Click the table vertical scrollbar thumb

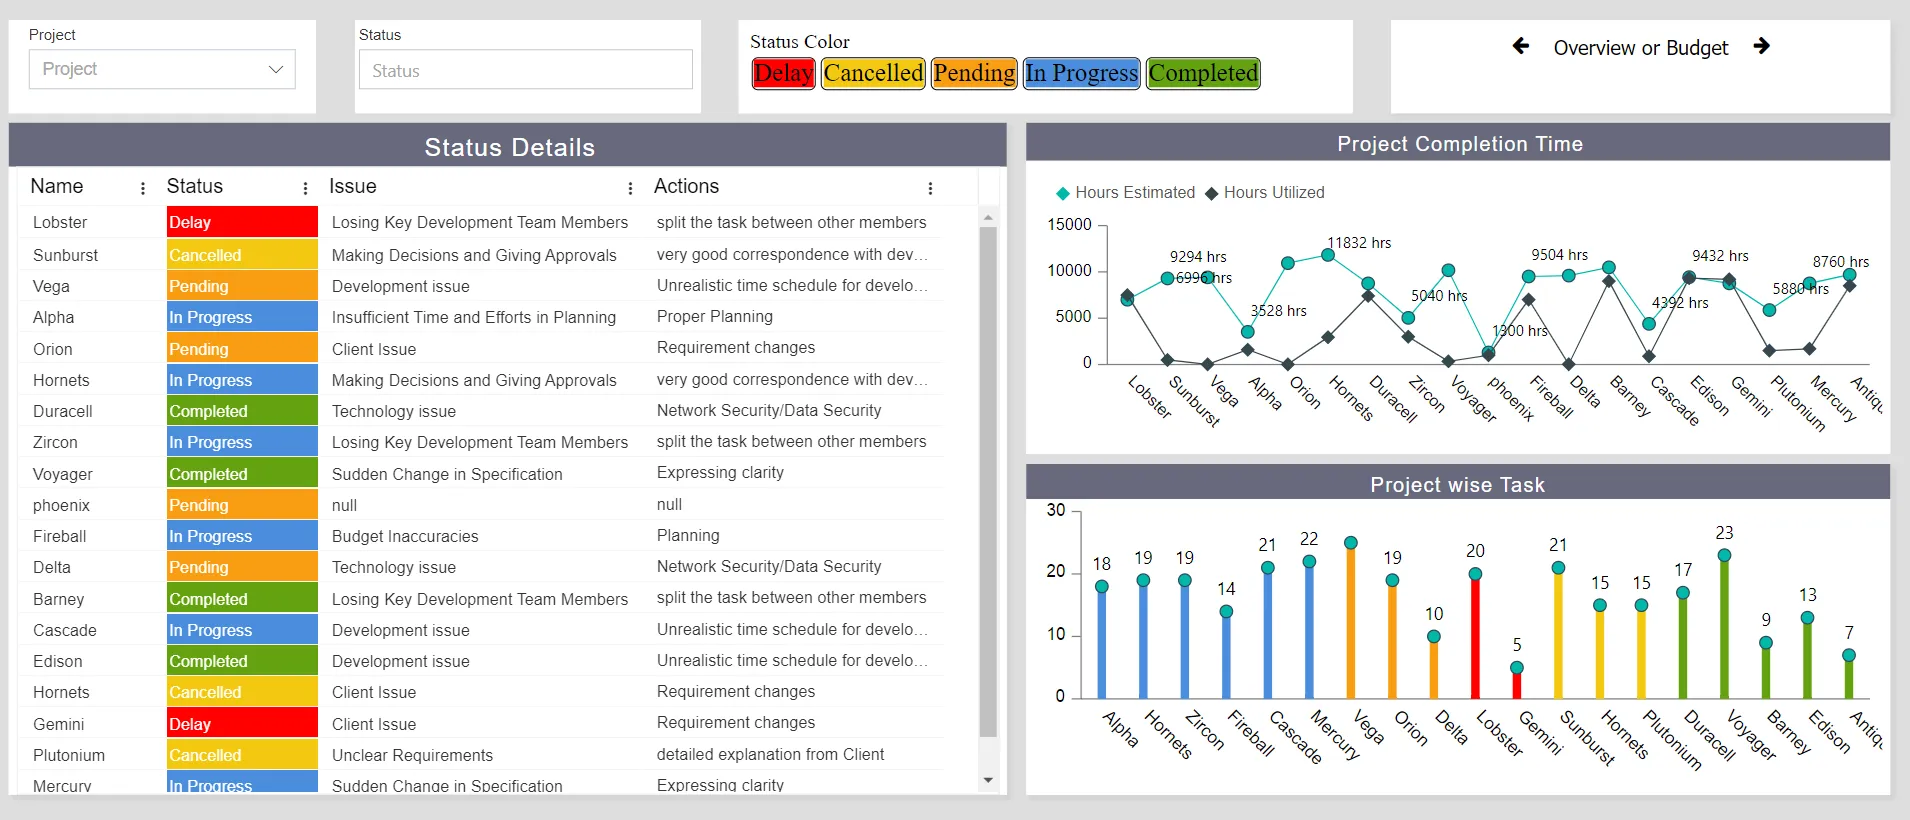[988, 482]
